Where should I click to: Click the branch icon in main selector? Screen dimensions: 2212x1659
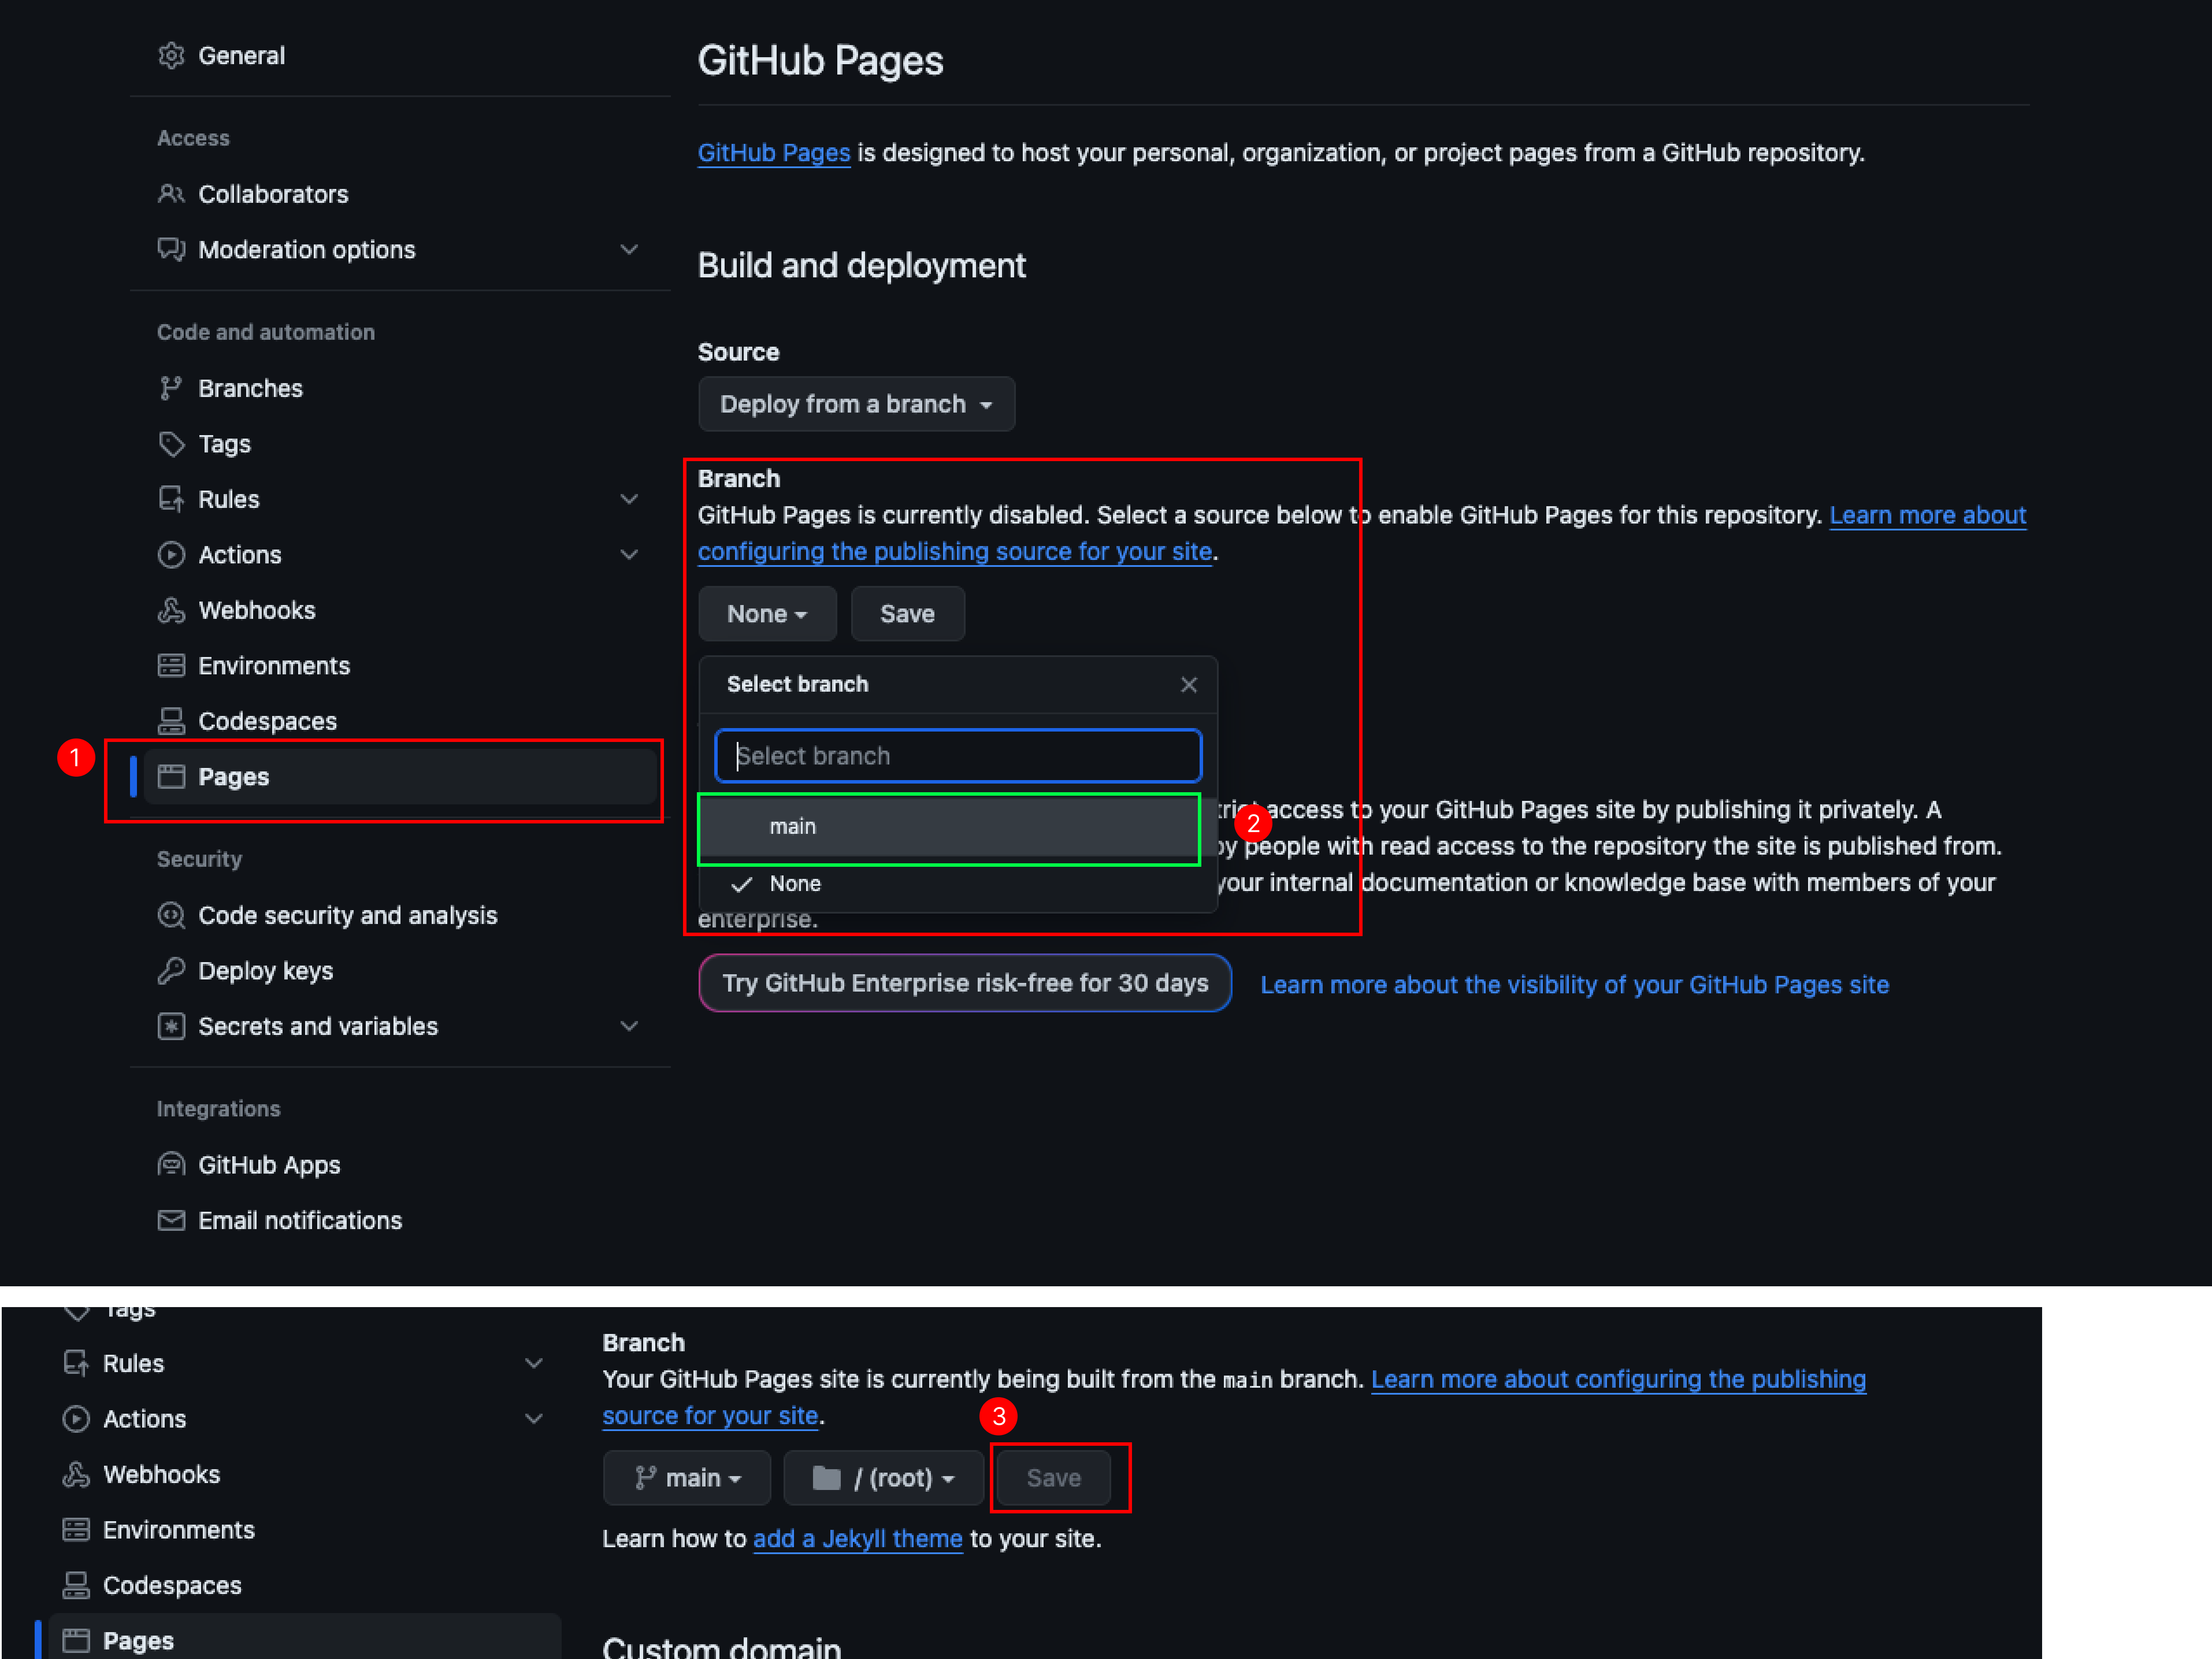point(646,1478)
